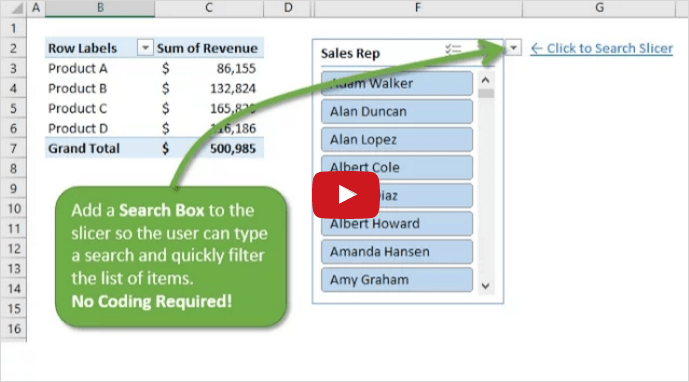Choose the Amy Graham slicer item

point(397,280)
